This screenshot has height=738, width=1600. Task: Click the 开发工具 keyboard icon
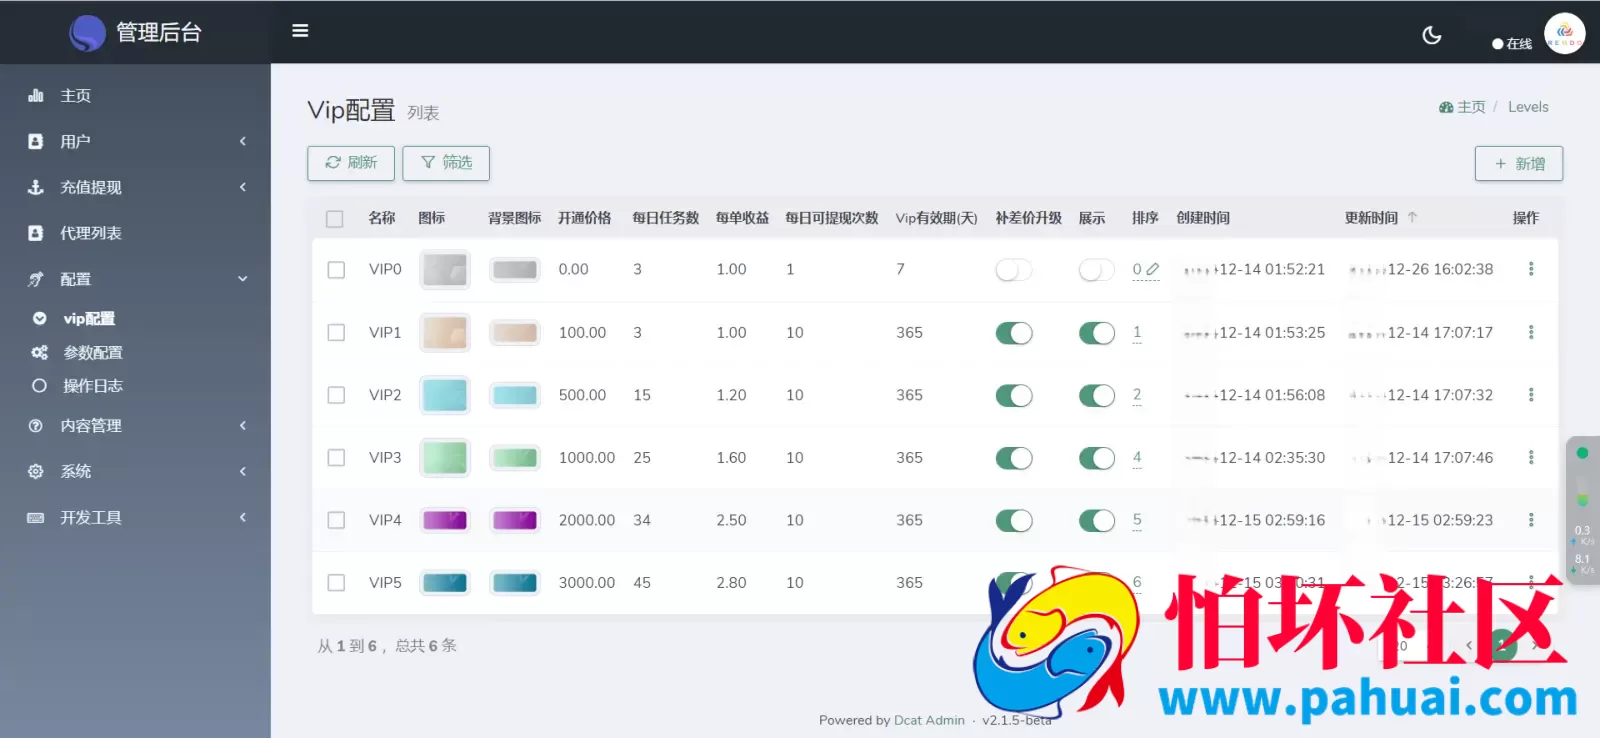pyautogui.click(x=36, y=517)
